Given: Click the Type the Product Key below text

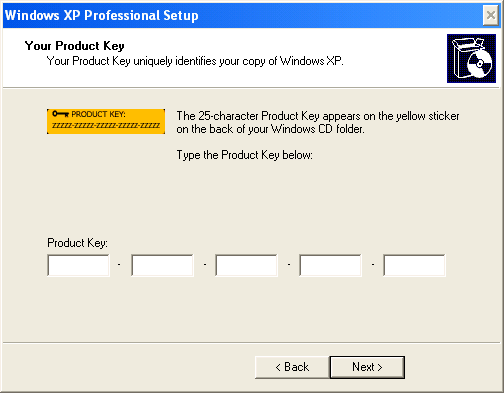Looking at the screenshot, I should pos(245,155).
